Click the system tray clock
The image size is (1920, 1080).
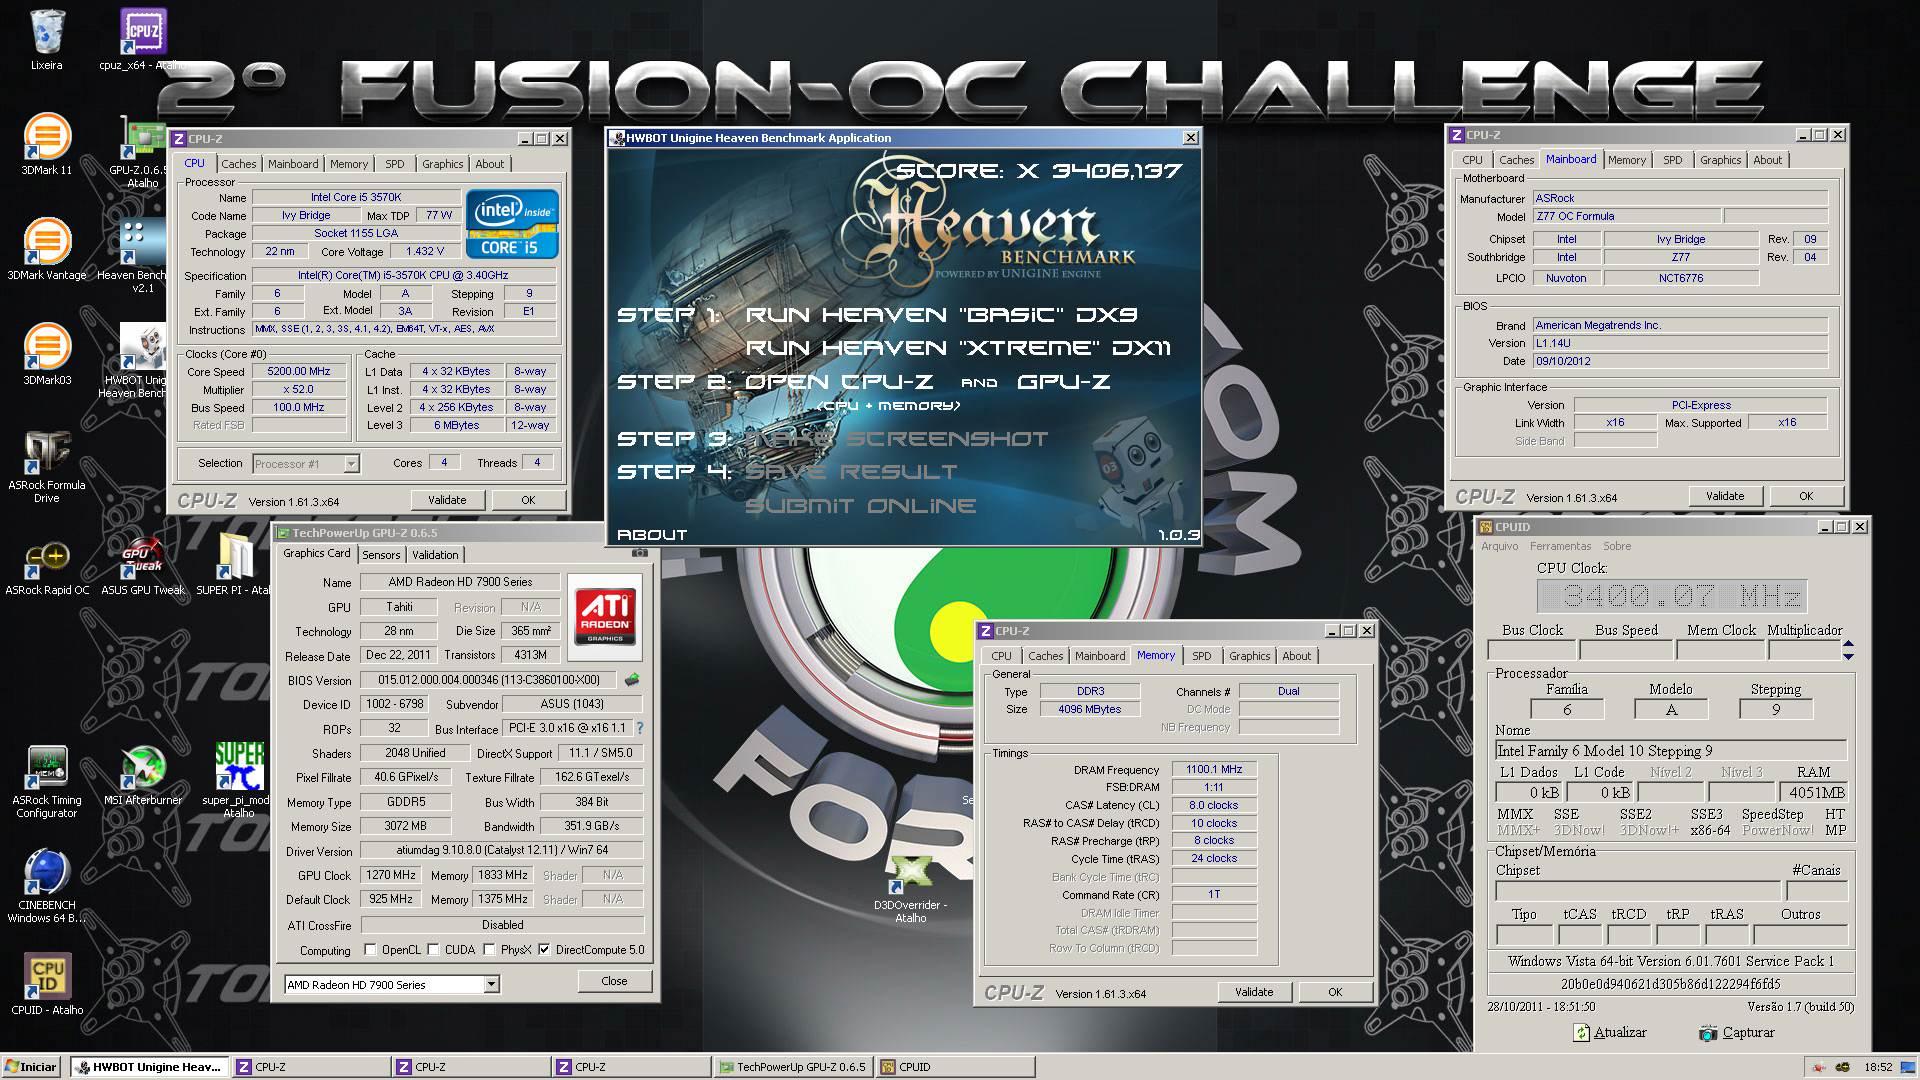coord(1878,1067)
